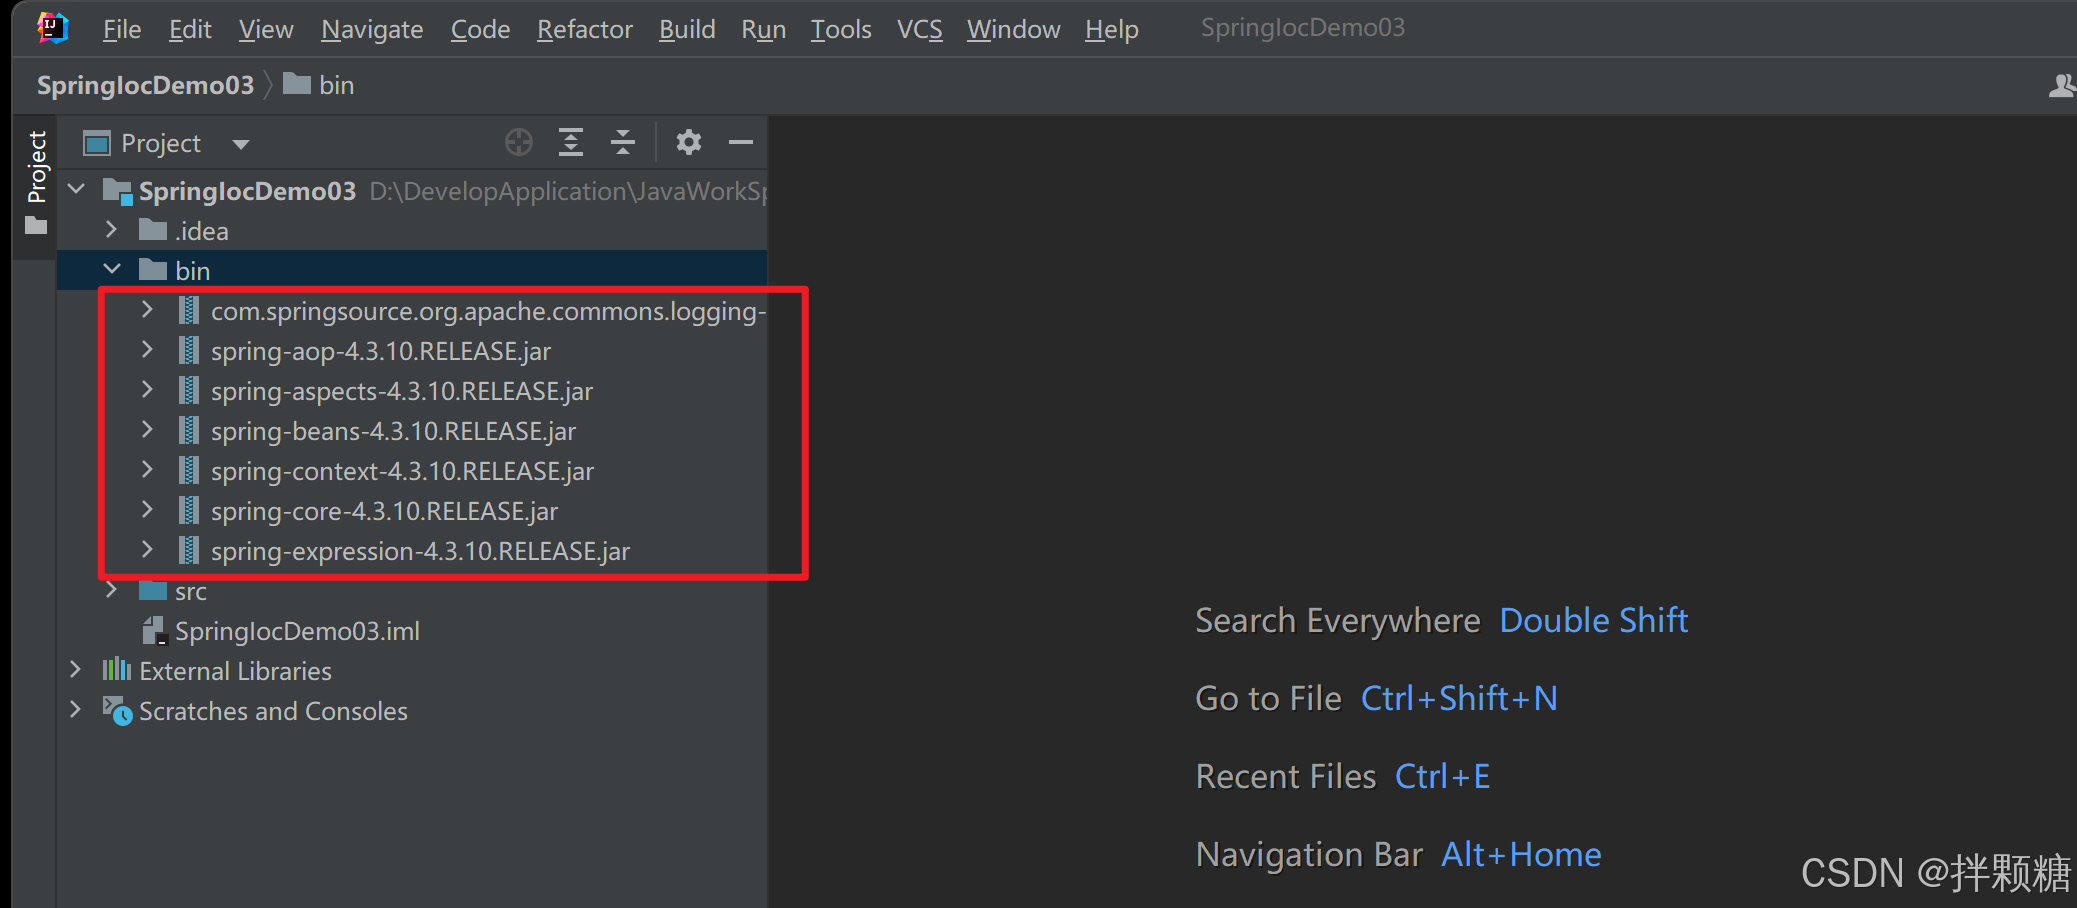The height and width of the screenshot is (908, 2077).
Task: Open the Help menu
Action: coord(1112,29)
